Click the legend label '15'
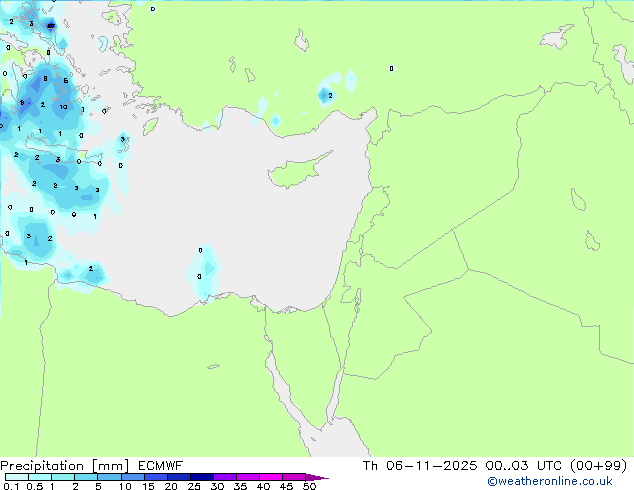The height and width of the screenshot is (490, 634). coord(148,486)
